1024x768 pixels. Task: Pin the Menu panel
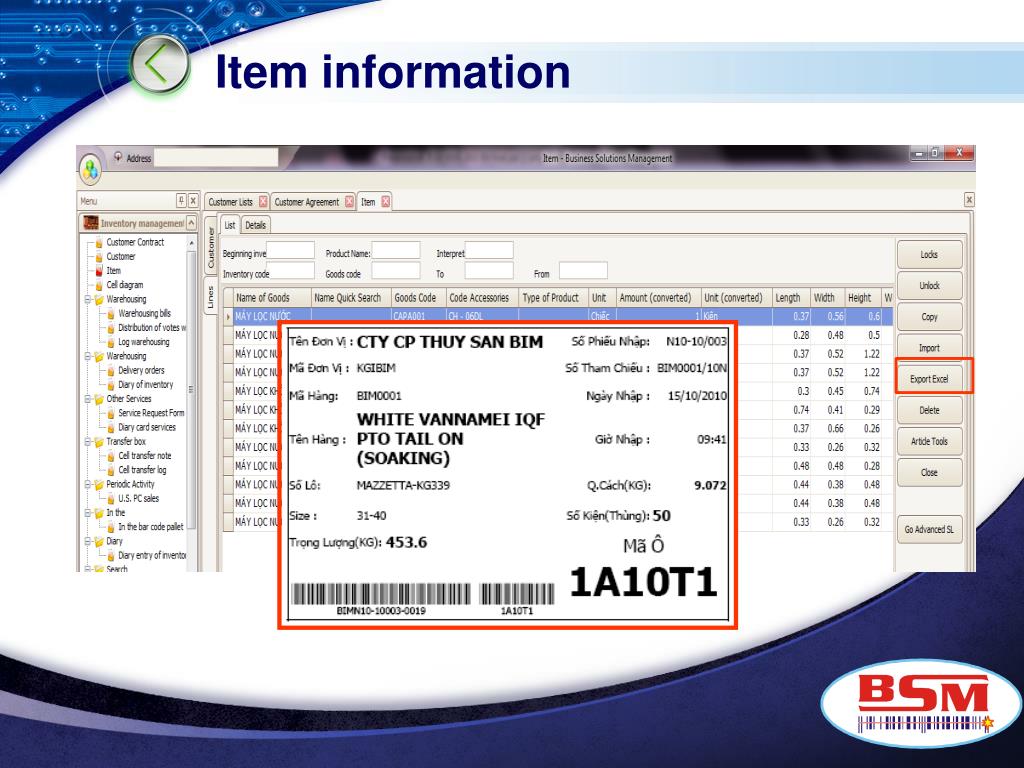point(181,200)
